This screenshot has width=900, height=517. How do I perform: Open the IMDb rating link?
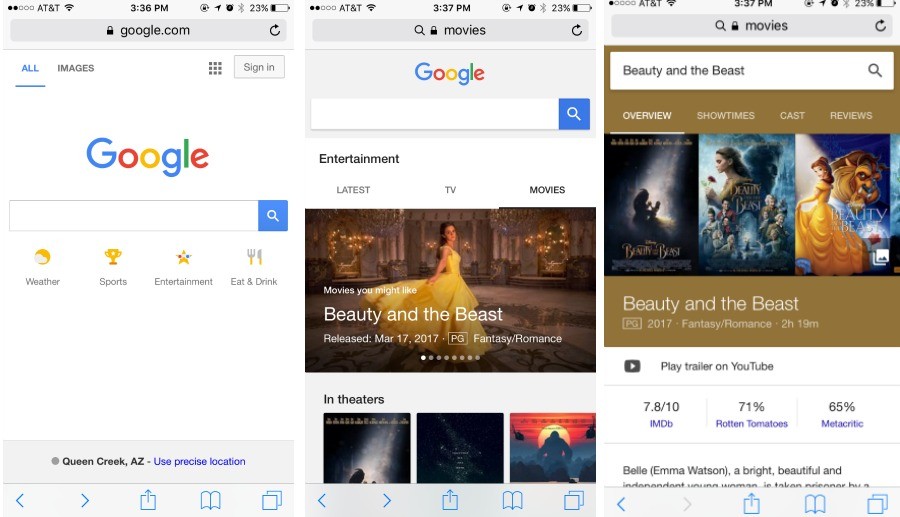tap(661, 423)
